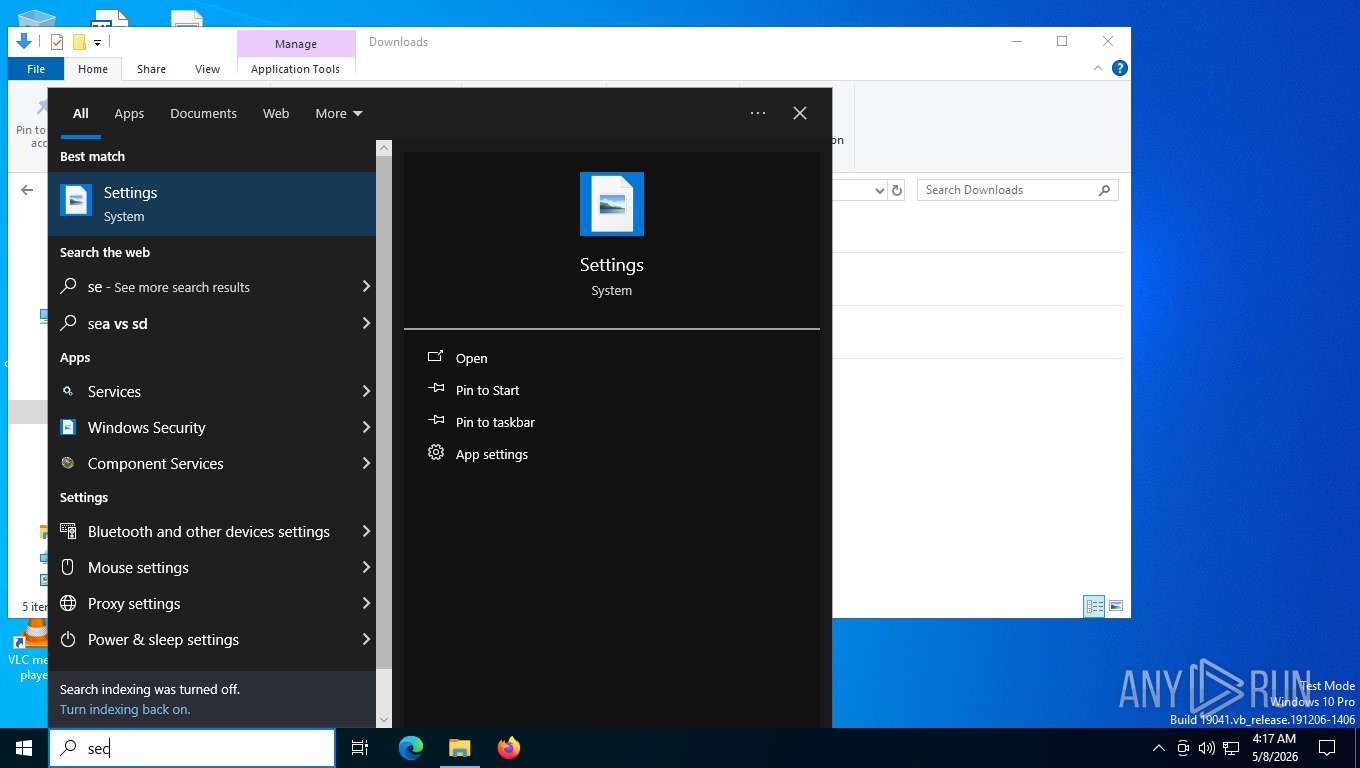1360x768 pixels.
Task: Expand the More filter dropdown
Action: point(339,113)
